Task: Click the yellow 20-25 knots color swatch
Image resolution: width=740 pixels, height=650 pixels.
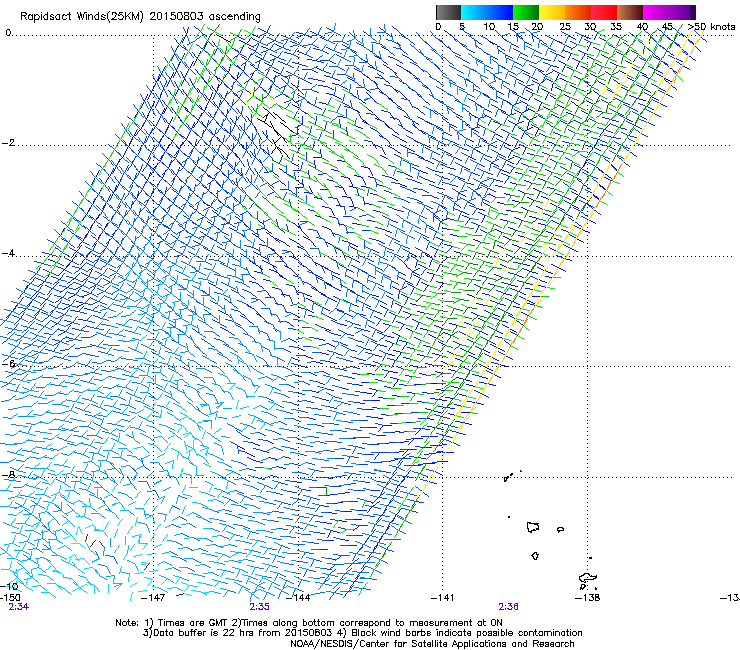Action: point(552,12)
